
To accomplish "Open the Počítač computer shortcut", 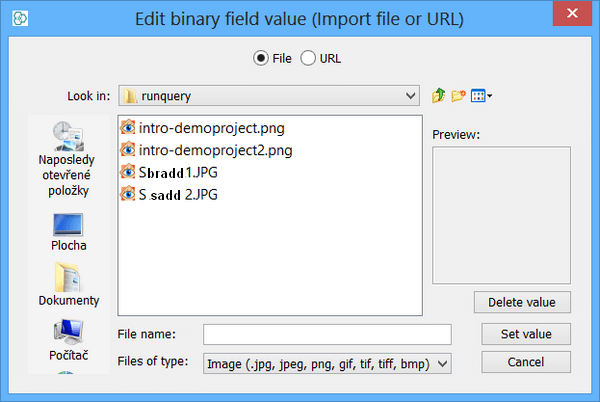I will coord(69,340).
